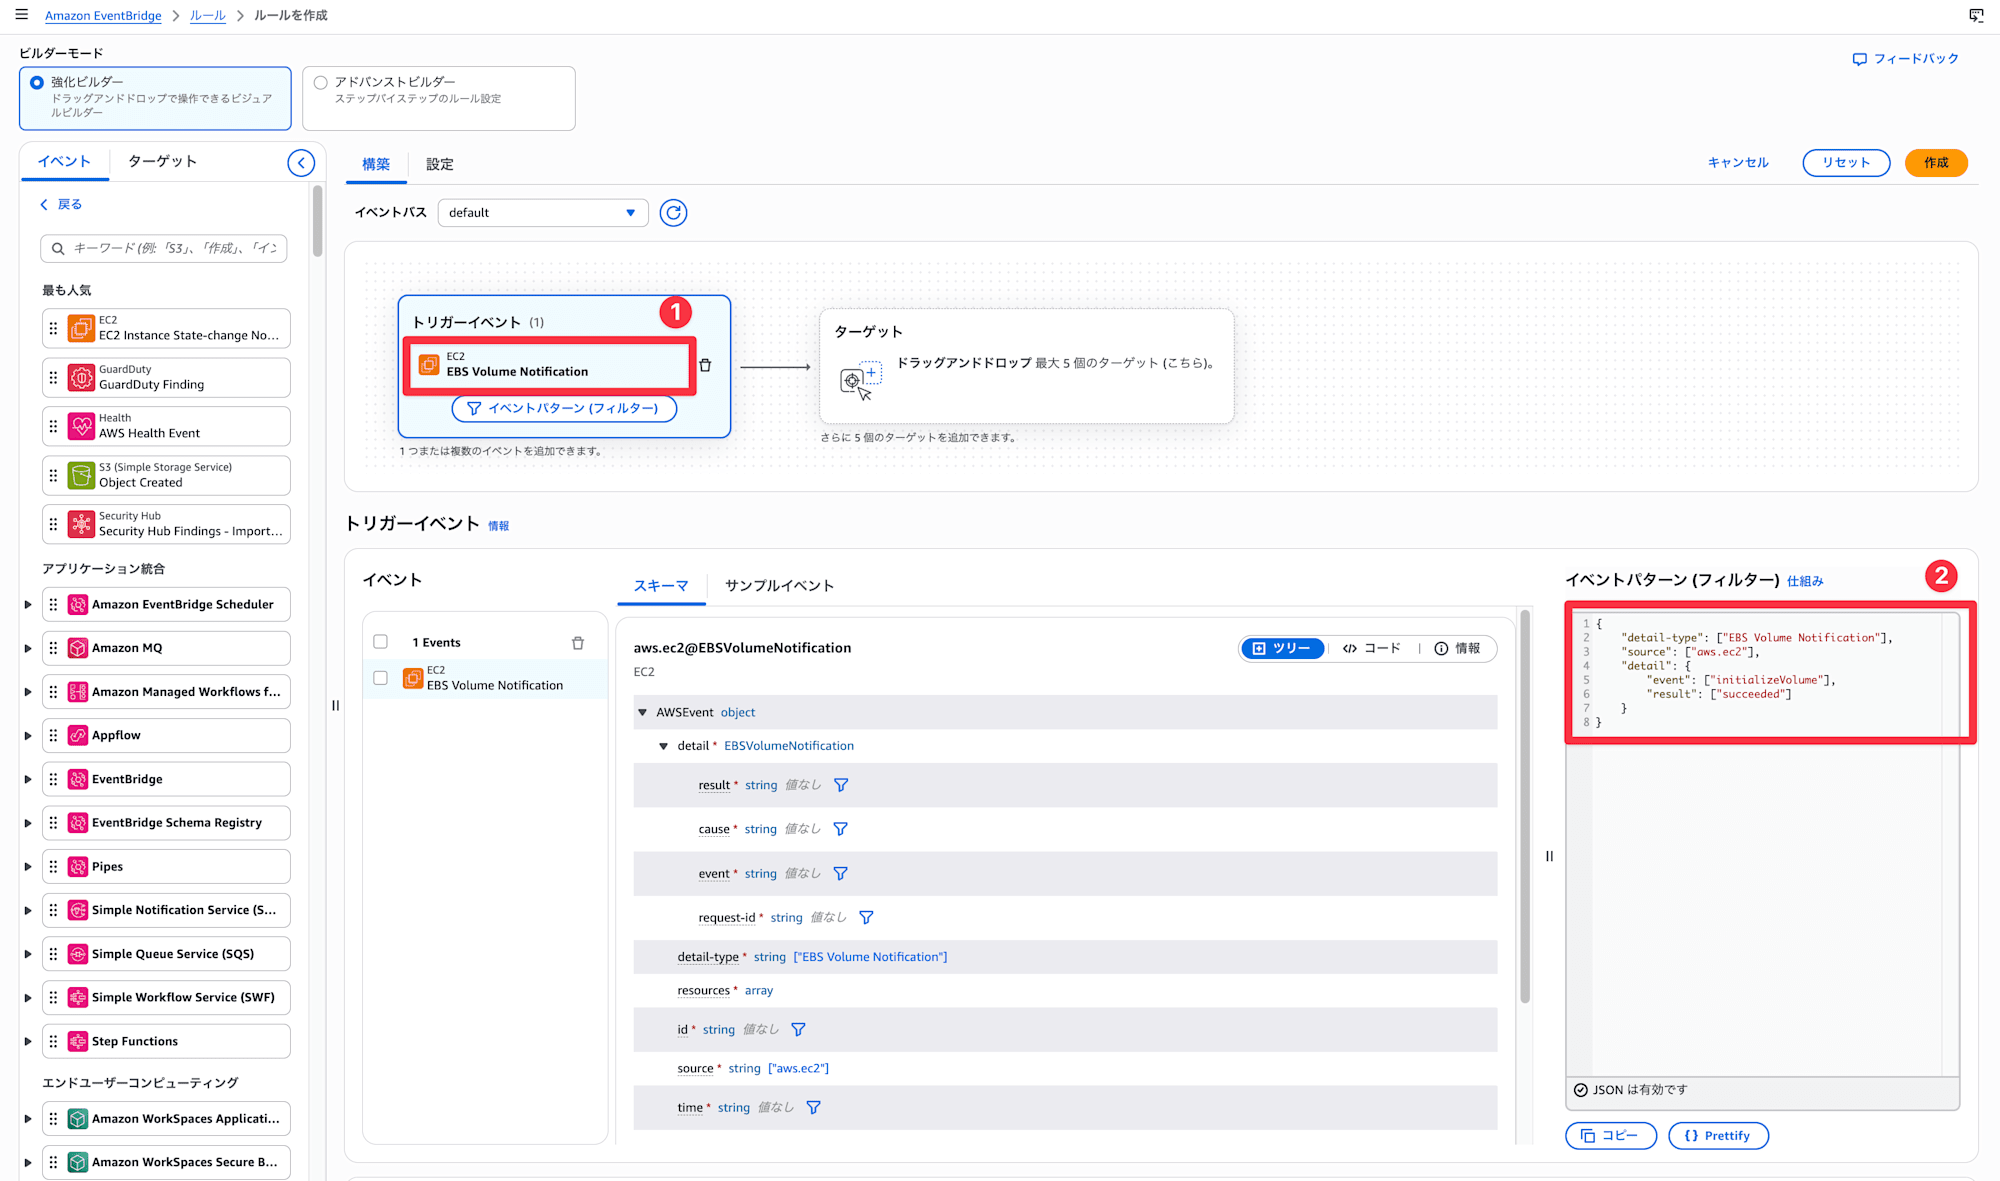The width and height of the screenshot is (2000, 1181).
Task: Click the EC2 Instance State-change icon
Action: click(x=81, y=328)
